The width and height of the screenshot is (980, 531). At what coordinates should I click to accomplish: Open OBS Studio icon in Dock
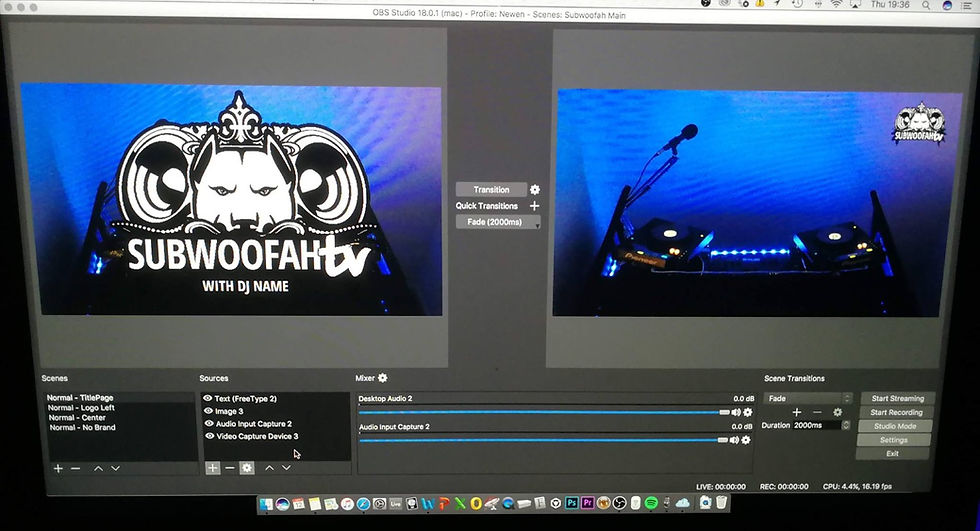[x=619, y=503]
